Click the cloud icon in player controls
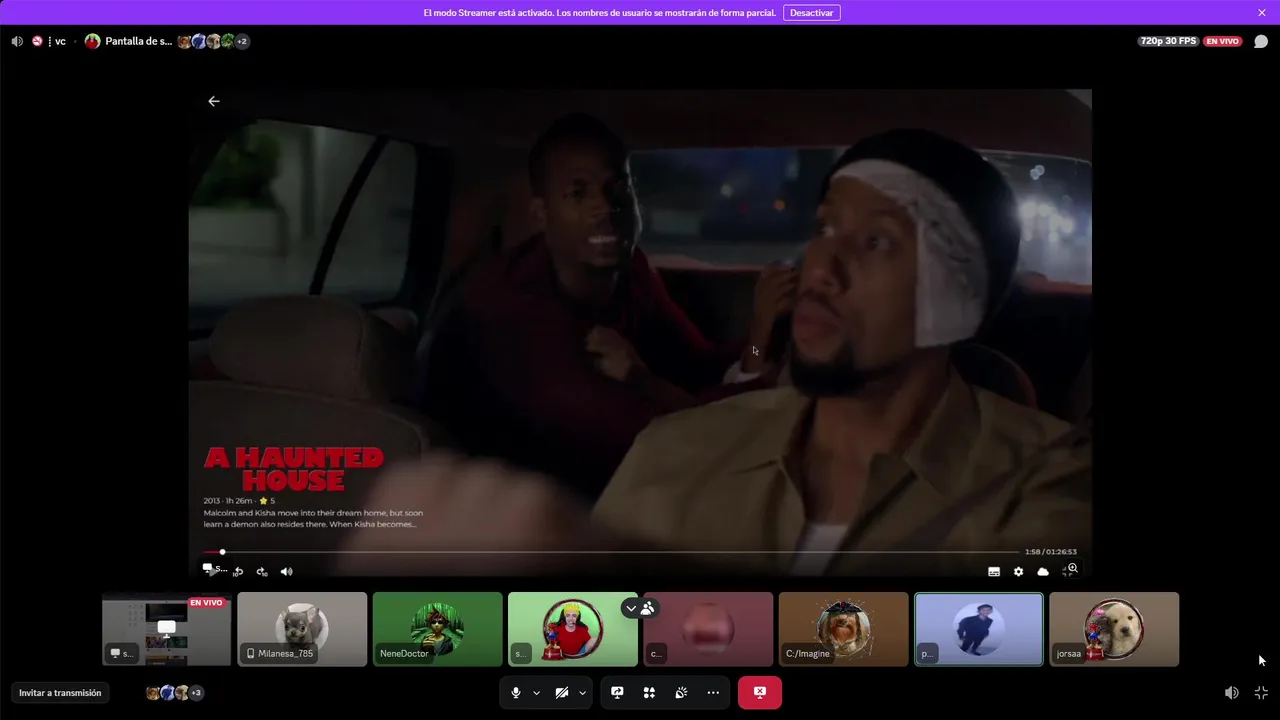The height and width of the screenshot is (720, 1280). tap(1043, 572)
